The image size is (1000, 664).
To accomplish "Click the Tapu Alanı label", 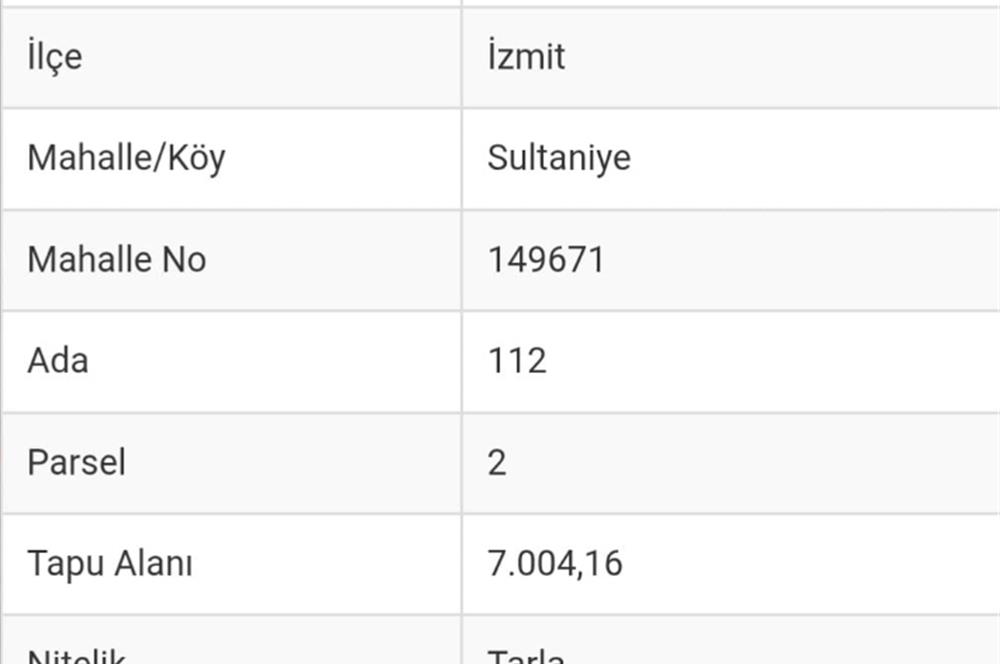I will pyautogui.click(x=110, y=564).
